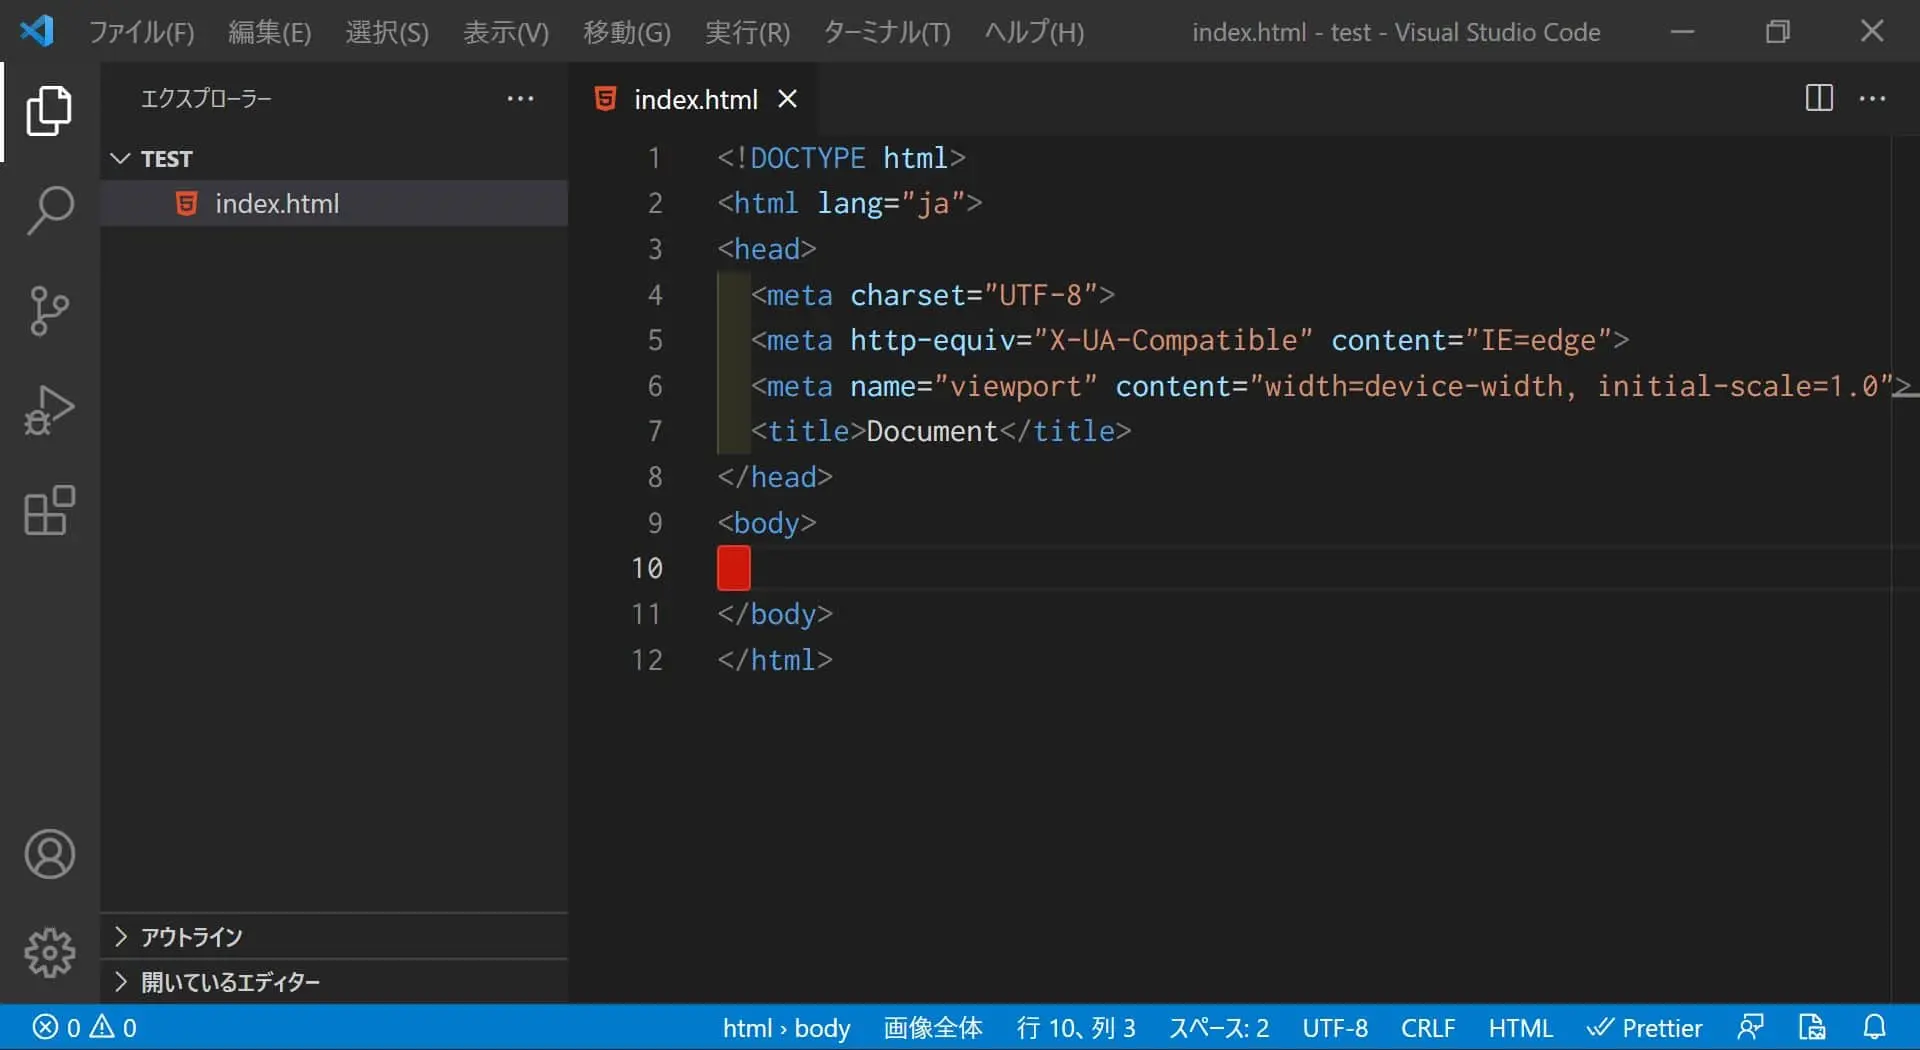Open ヘルプ(H) menu
Image resolution: width=1920 pixels, height=1050 pixels.
click(1034, 32)
